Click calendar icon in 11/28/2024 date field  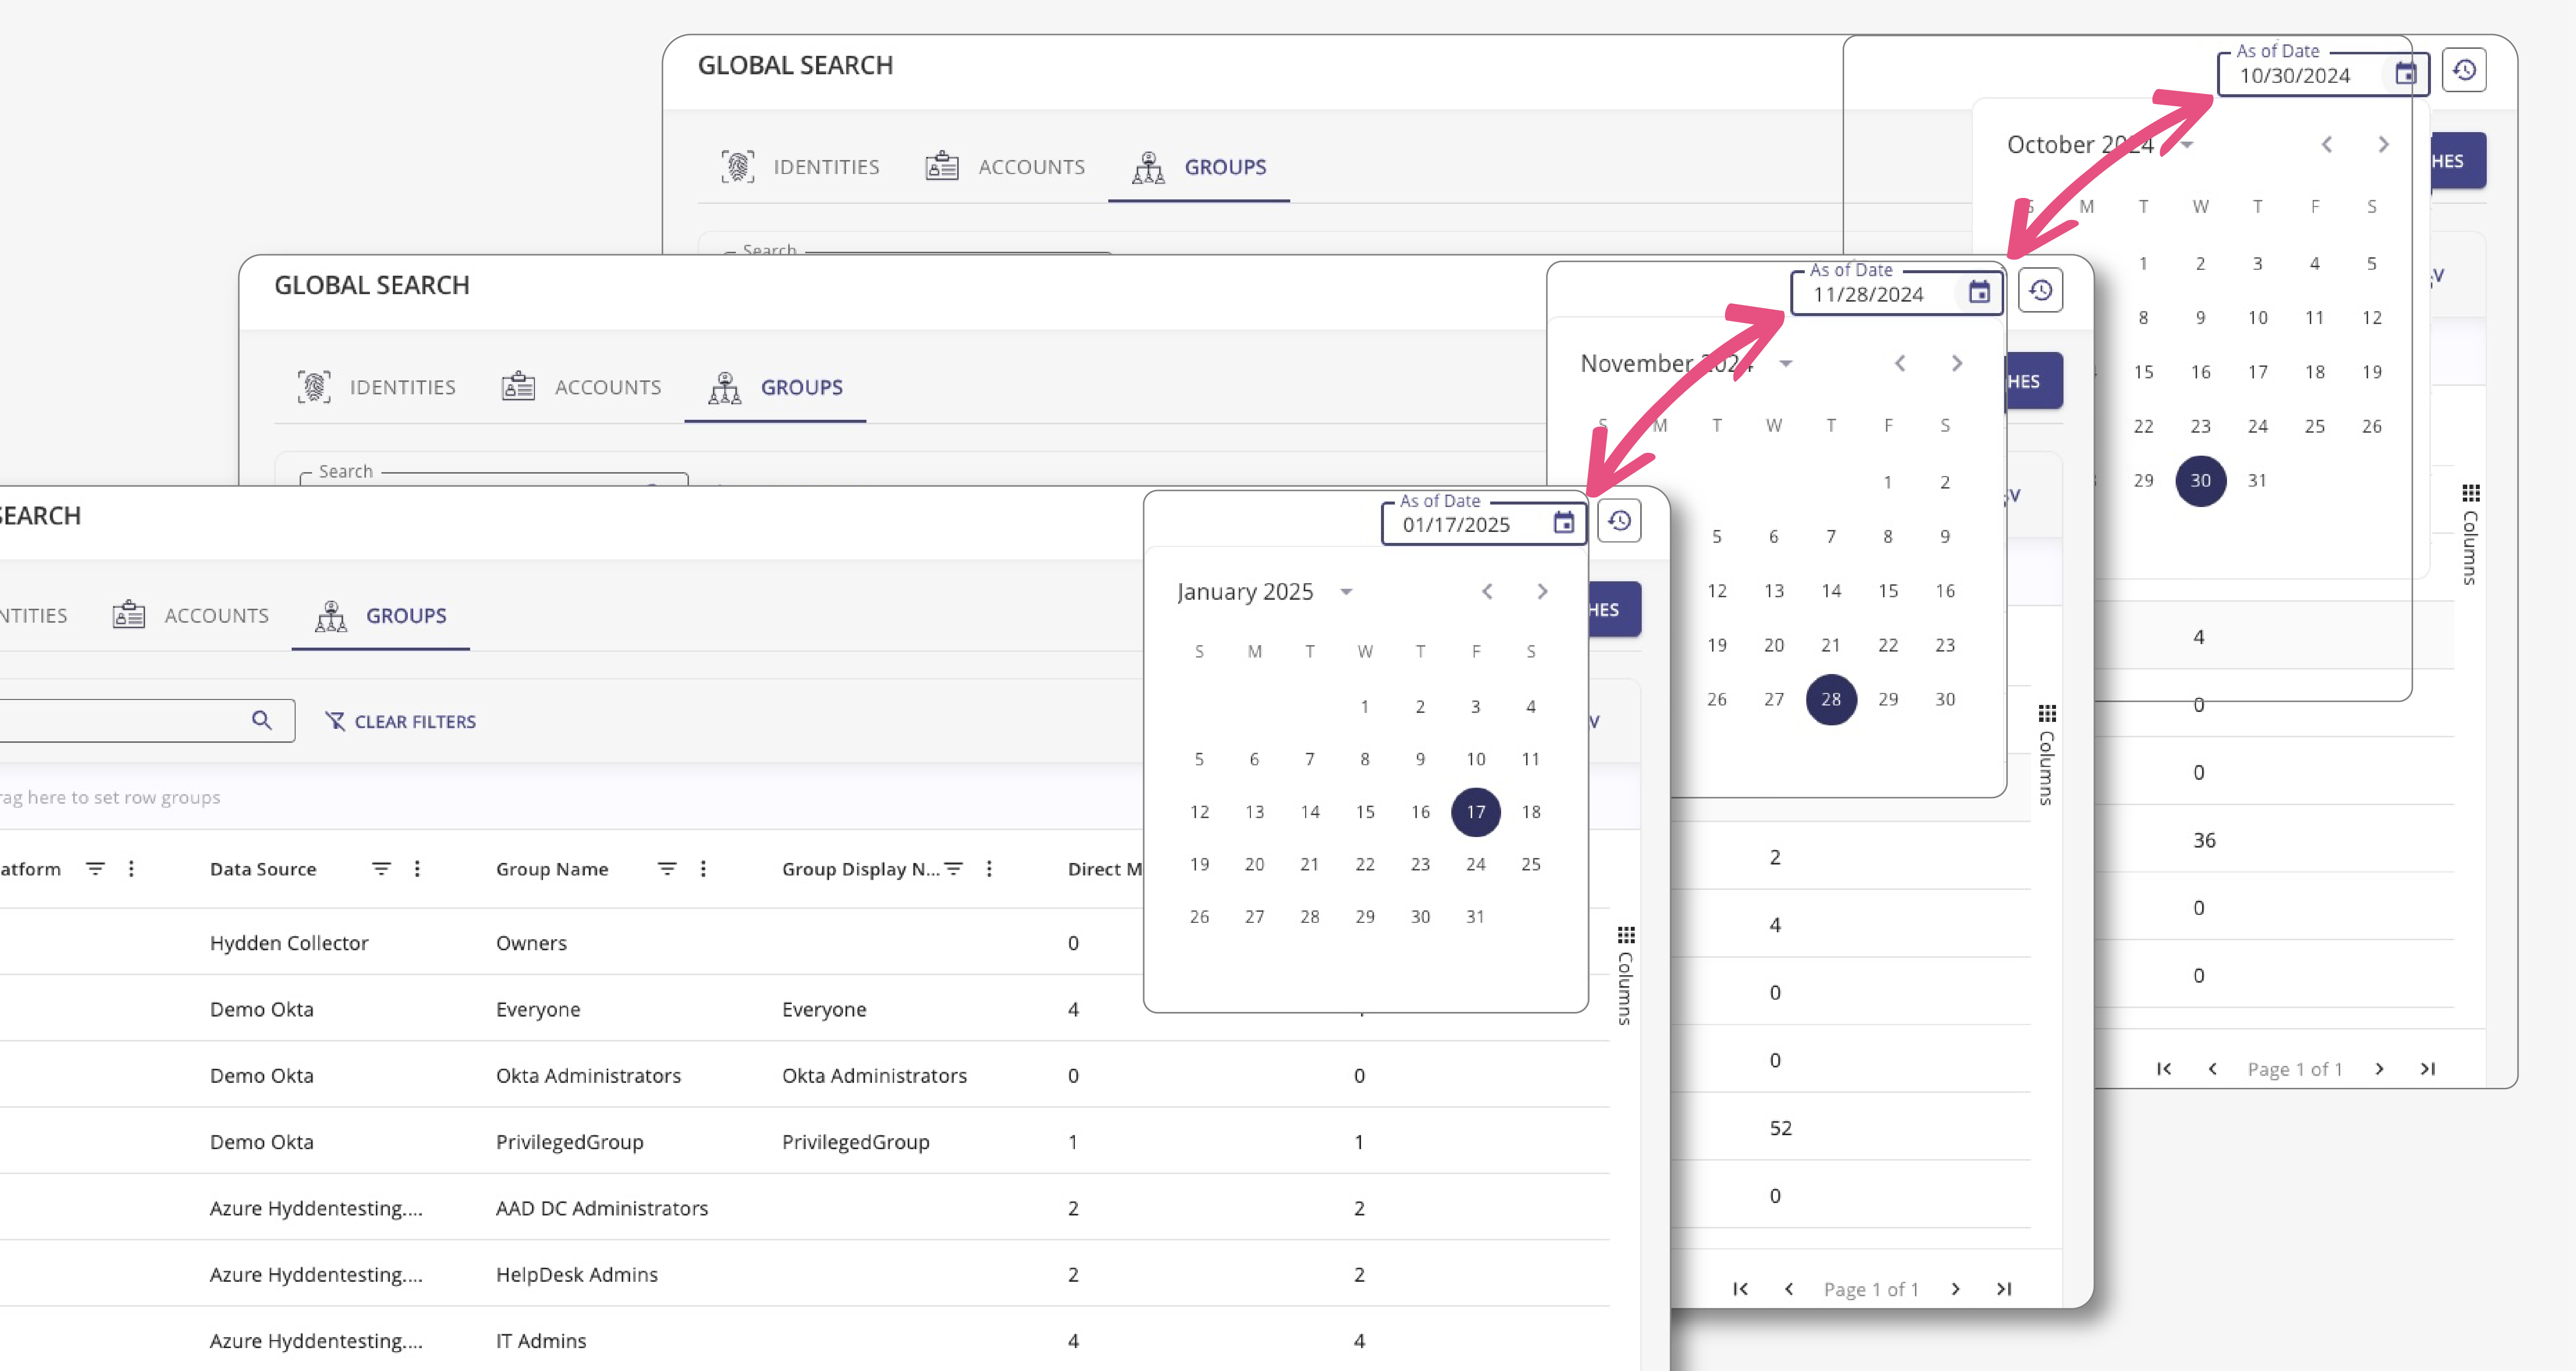1978,292
